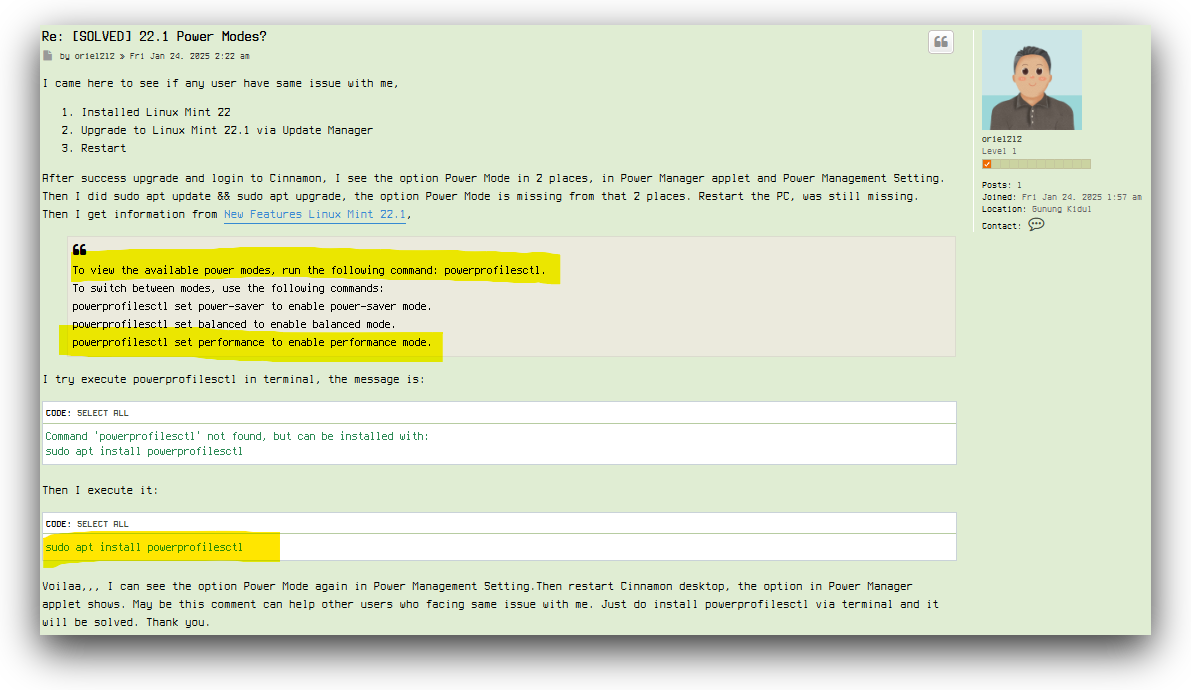Click the 'Joined: Fri Jan 24, 2025' profile entry
1191x690 pixels.
click(x=1061, y=197)
